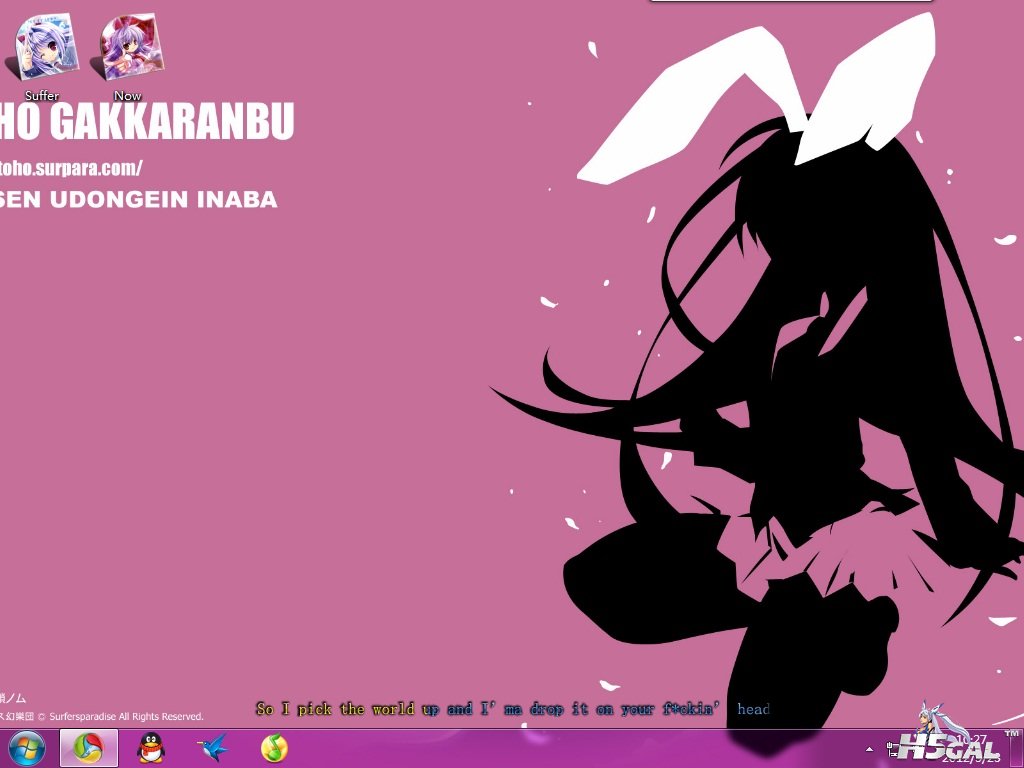The width and height of the screenshot is (1024, 768).
Task: Click the Show Desktop button
Action: click(x=1016, y=748)
